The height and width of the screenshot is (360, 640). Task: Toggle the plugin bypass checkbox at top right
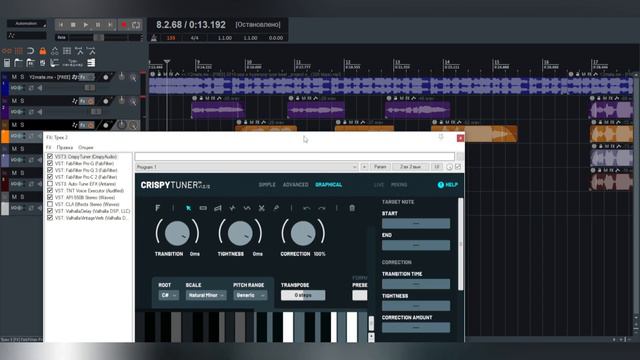tap(458, 167)
